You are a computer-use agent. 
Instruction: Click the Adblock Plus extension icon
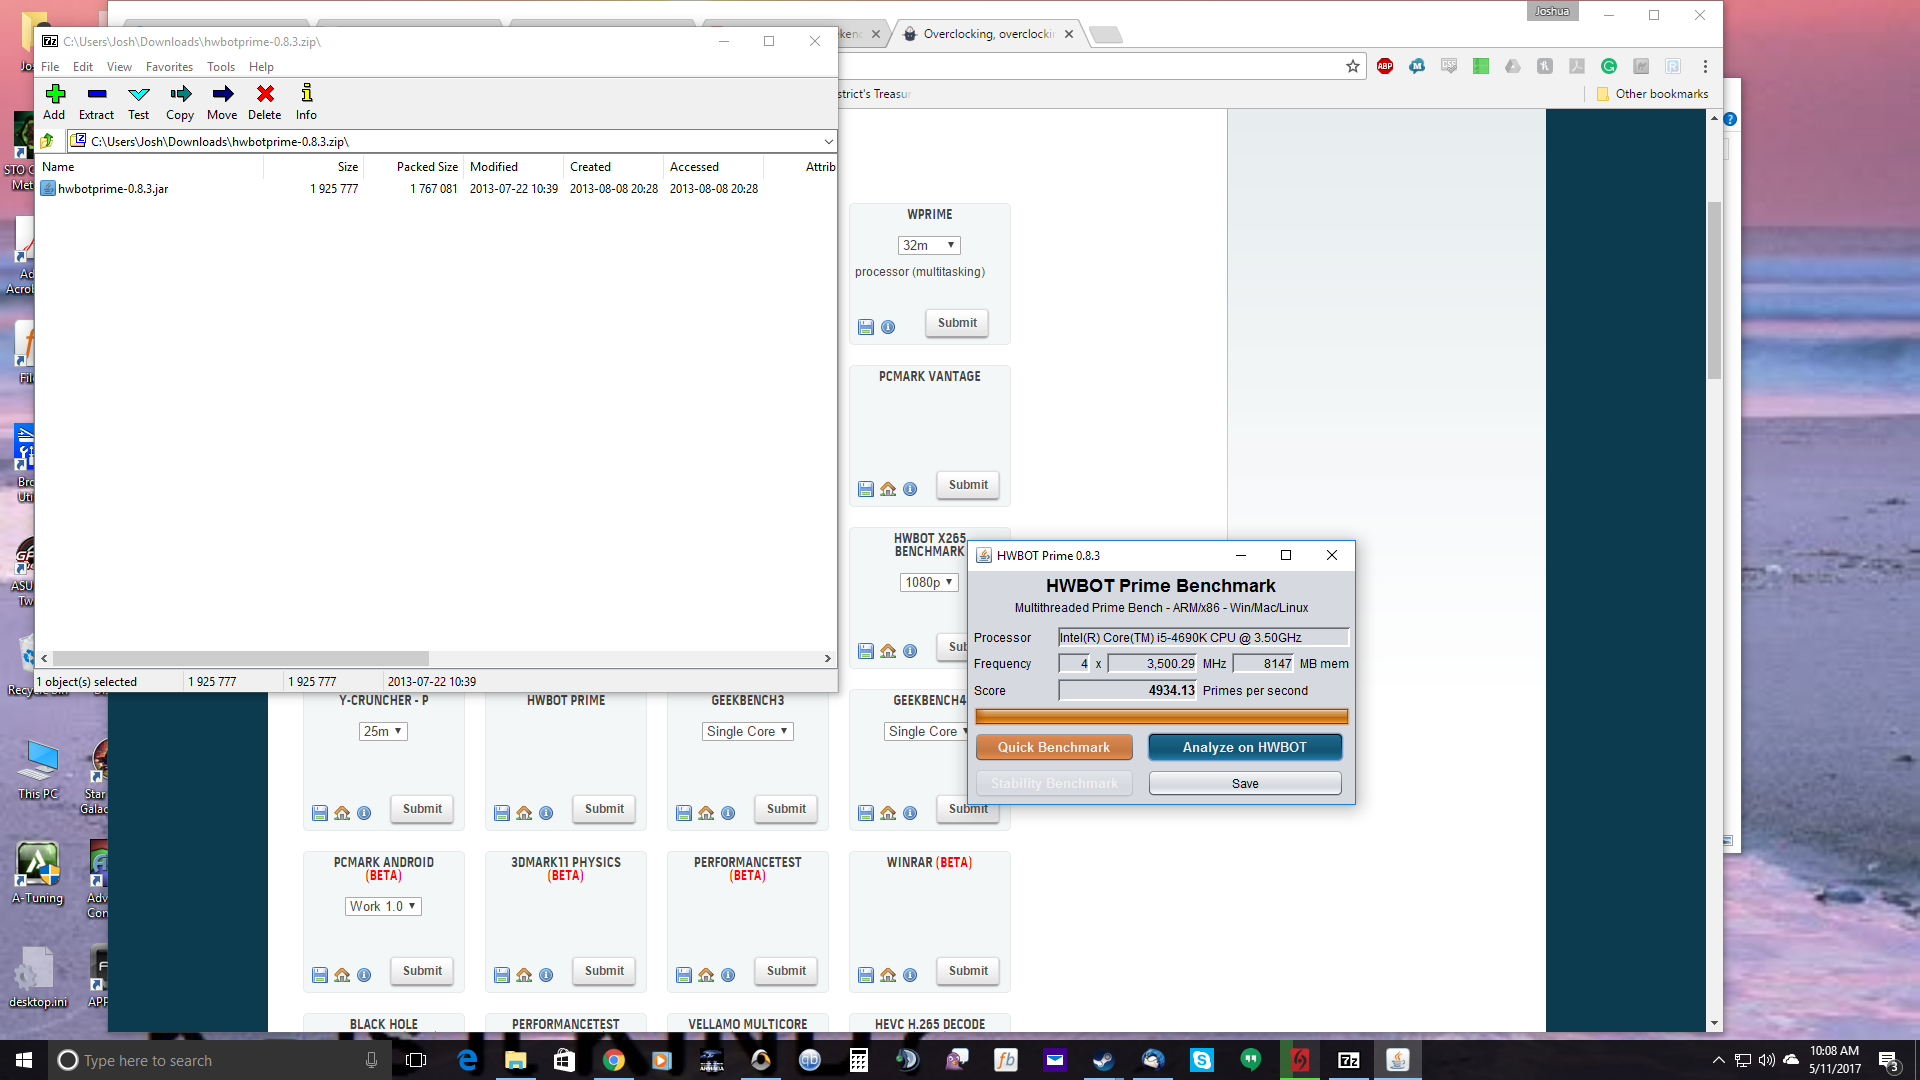pos(1385,66)
